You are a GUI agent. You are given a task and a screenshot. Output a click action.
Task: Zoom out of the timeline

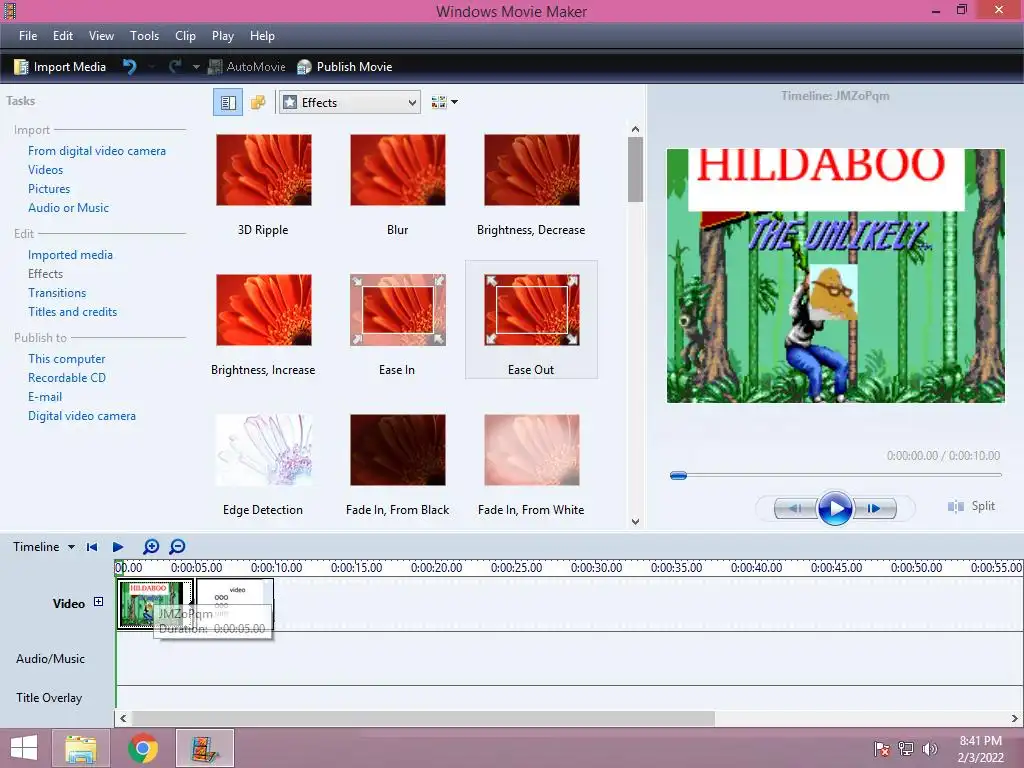coord(177,547)
